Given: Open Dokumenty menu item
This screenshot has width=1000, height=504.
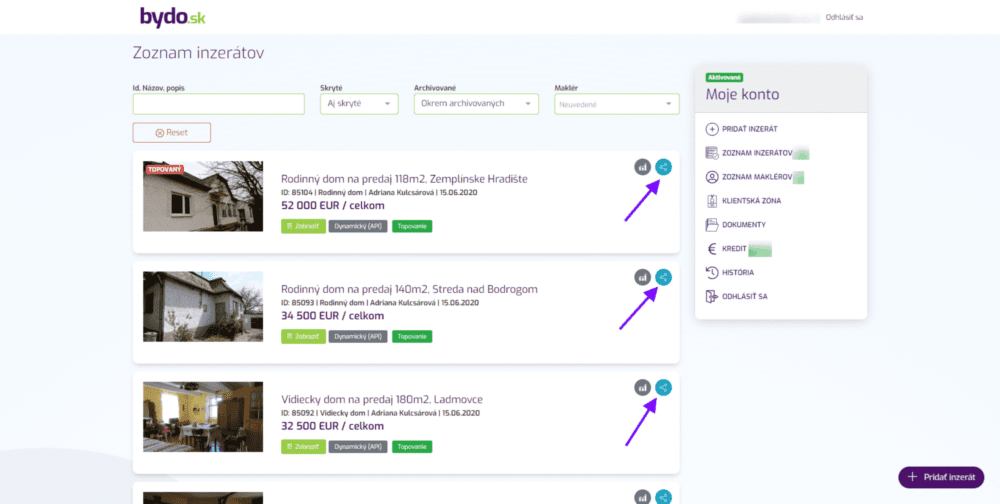Looking at the screenshot, I should 744,225.
